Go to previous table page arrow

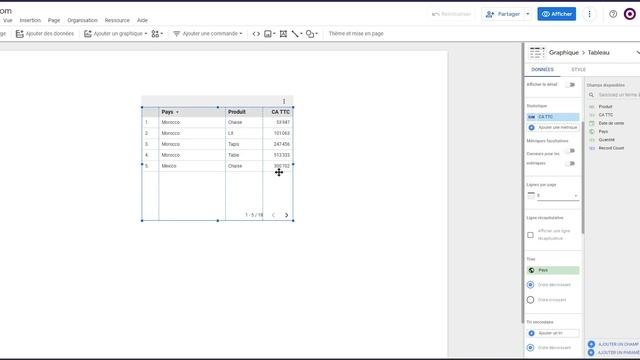(x=273, y=215)
